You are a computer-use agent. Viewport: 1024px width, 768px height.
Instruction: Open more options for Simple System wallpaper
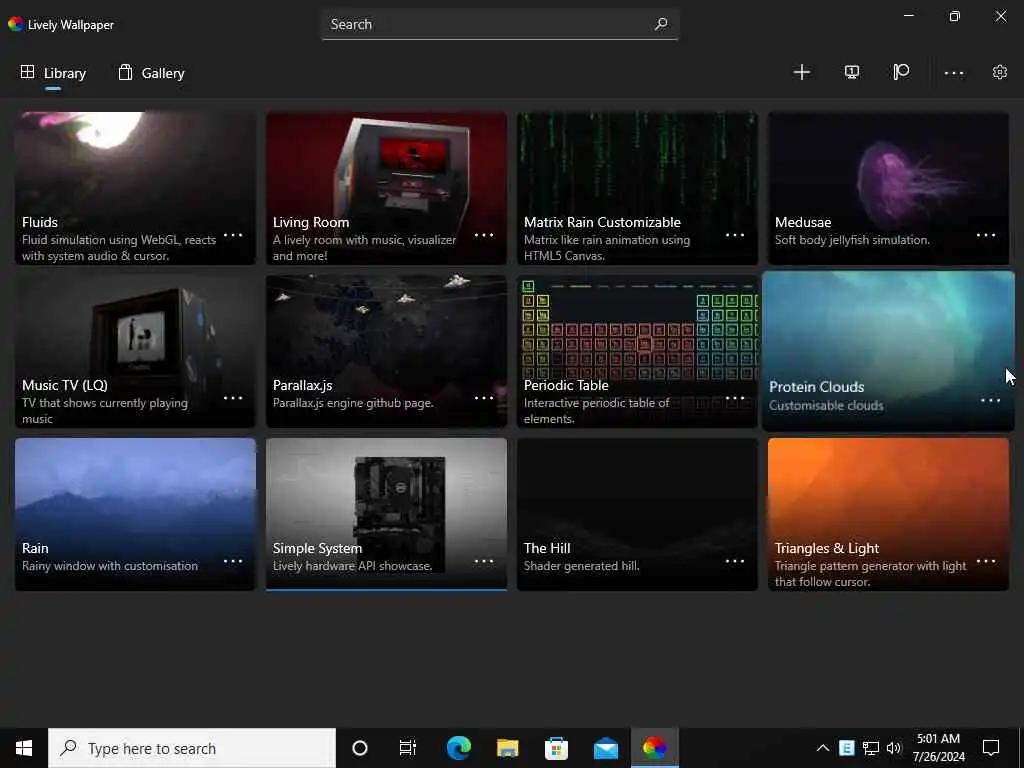coord(484,561)
